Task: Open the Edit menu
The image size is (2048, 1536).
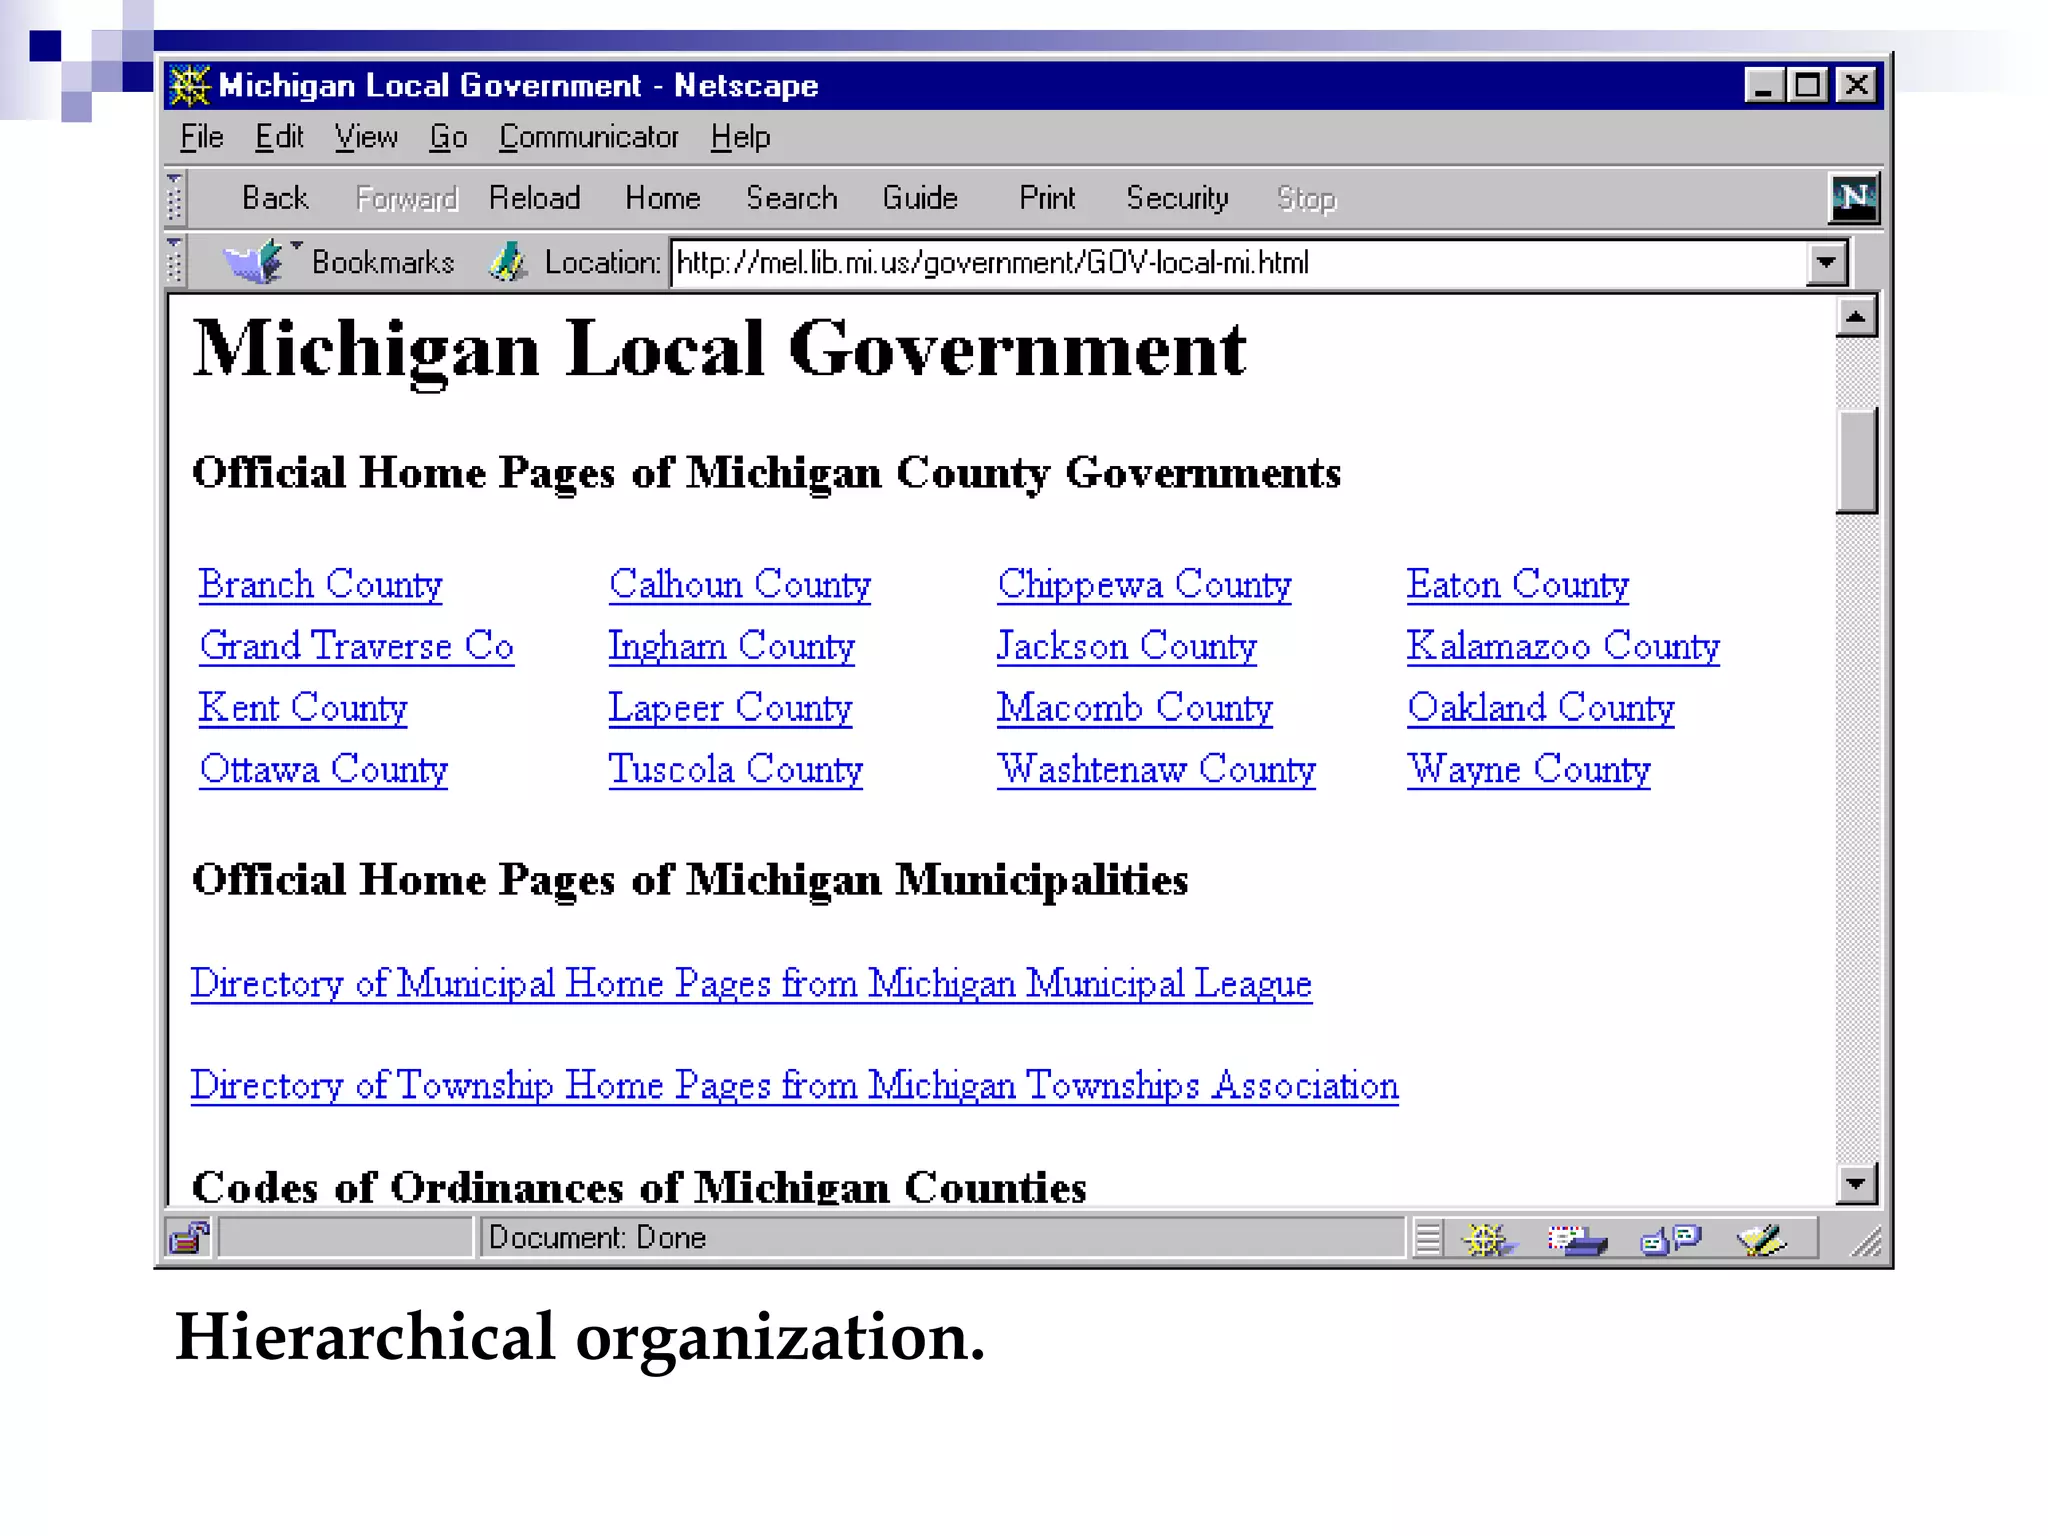Action: pos(279,137)
